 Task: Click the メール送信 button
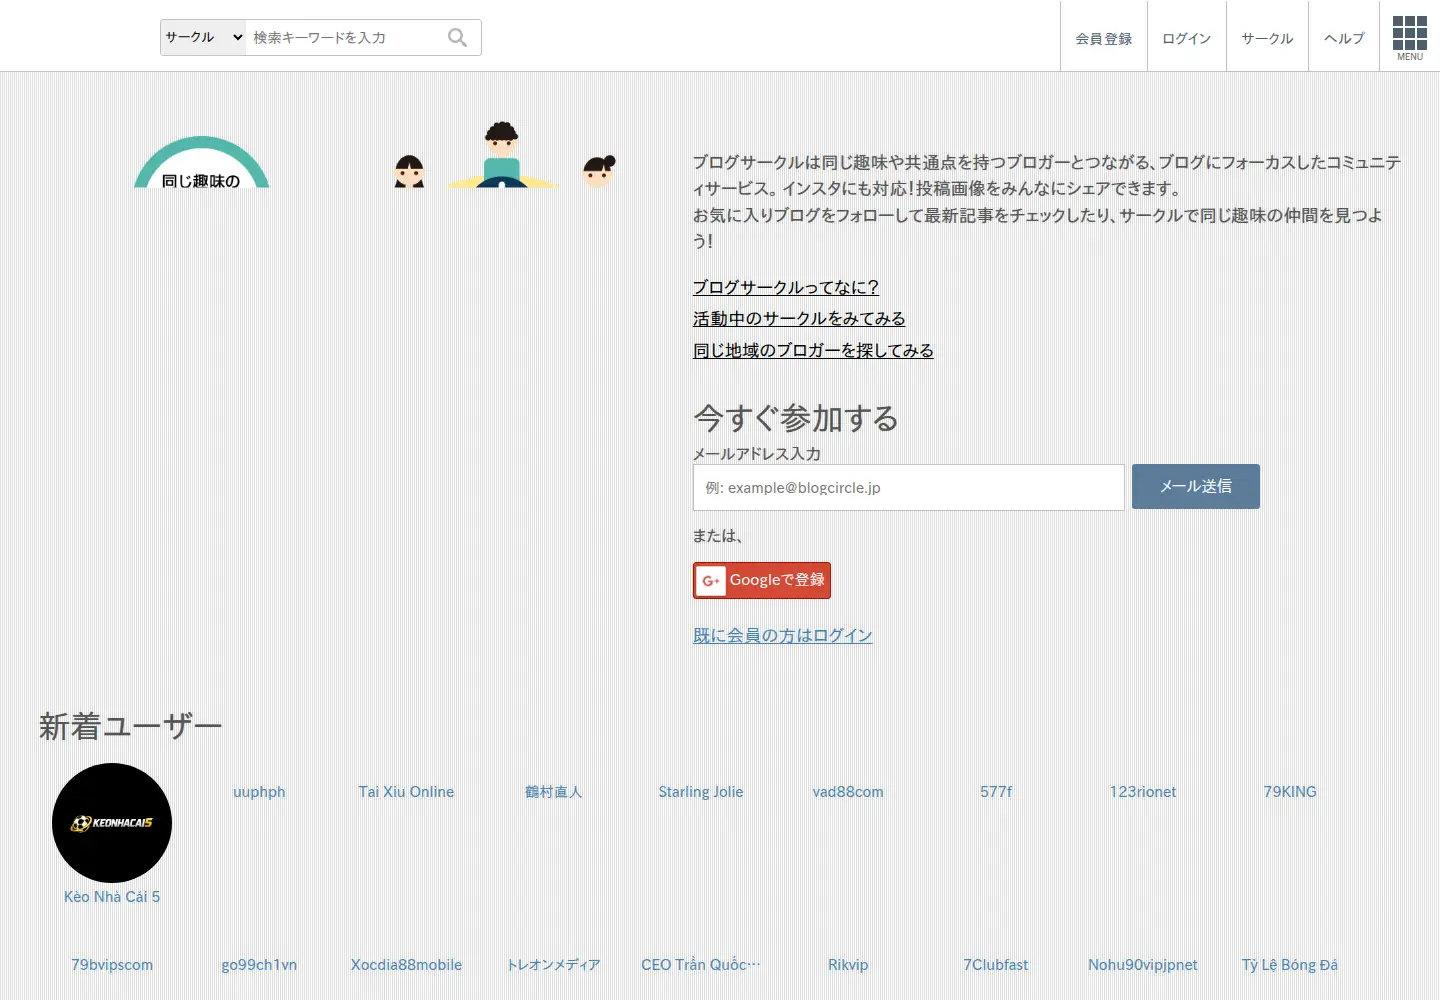coord(1196,487)
